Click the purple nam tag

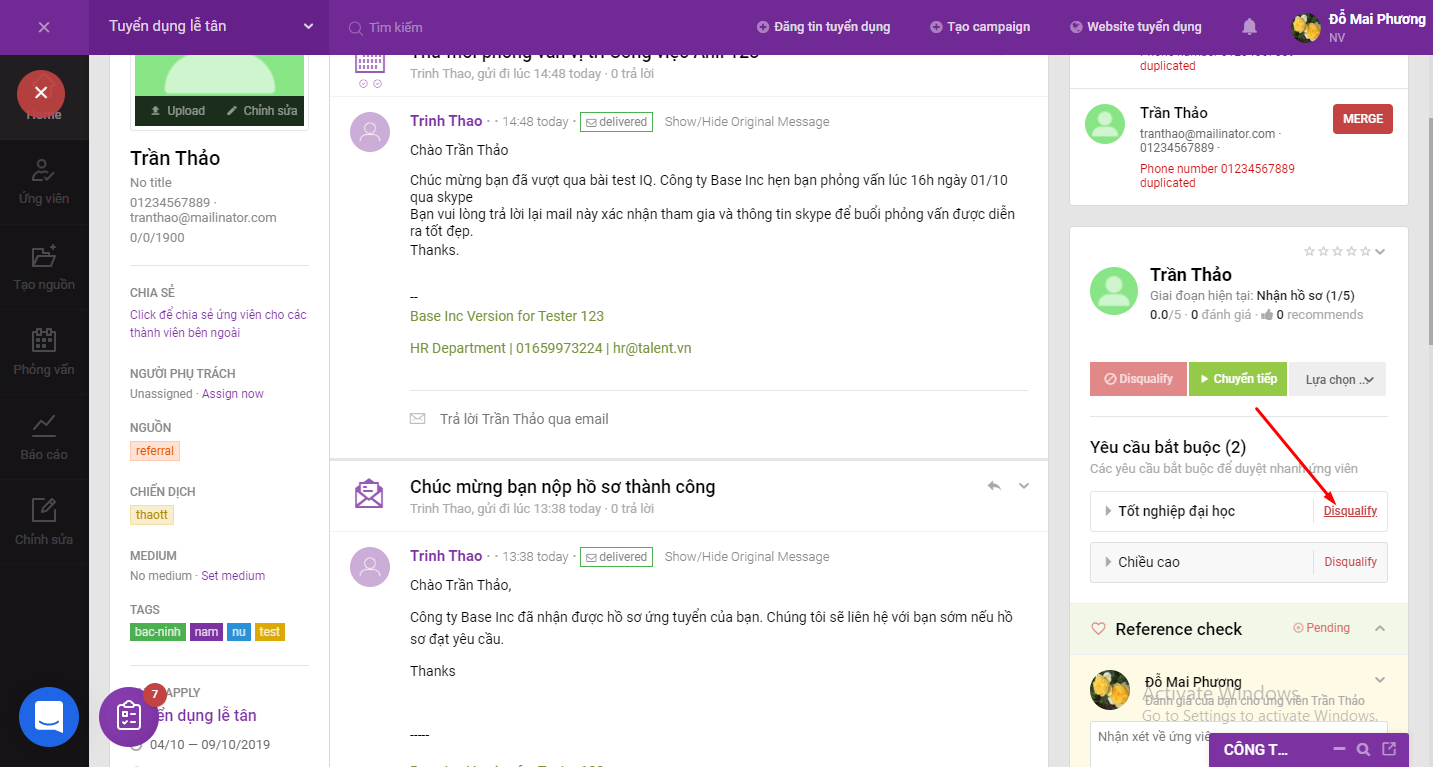[x=207, y=632]
